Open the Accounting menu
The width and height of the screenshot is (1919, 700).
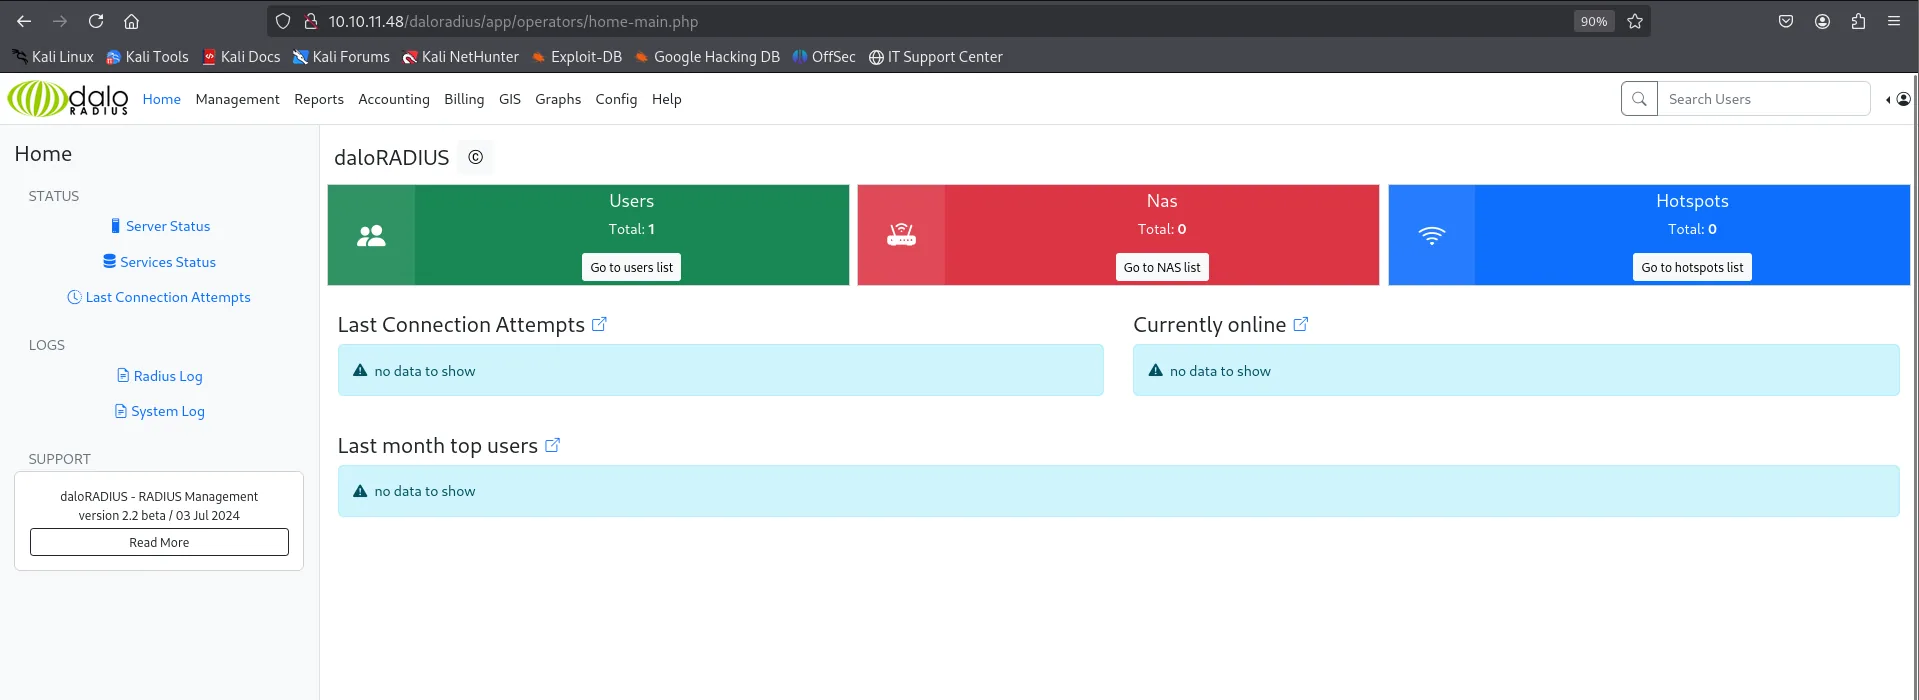394,99
